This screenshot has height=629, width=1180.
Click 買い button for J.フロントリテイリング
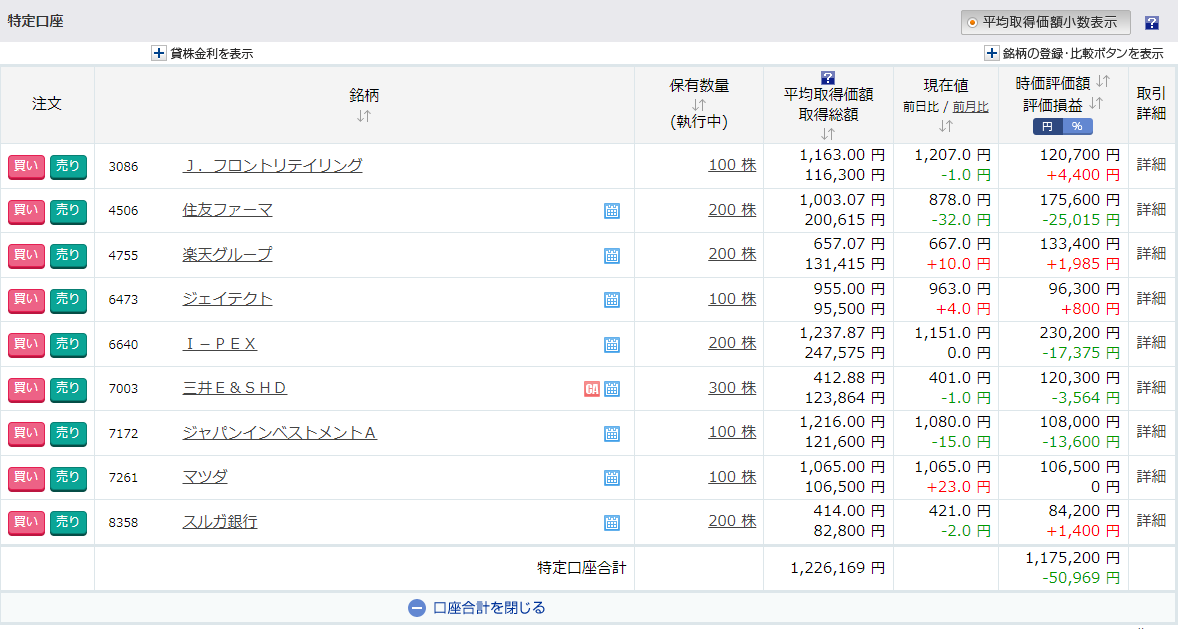(26, 166)
